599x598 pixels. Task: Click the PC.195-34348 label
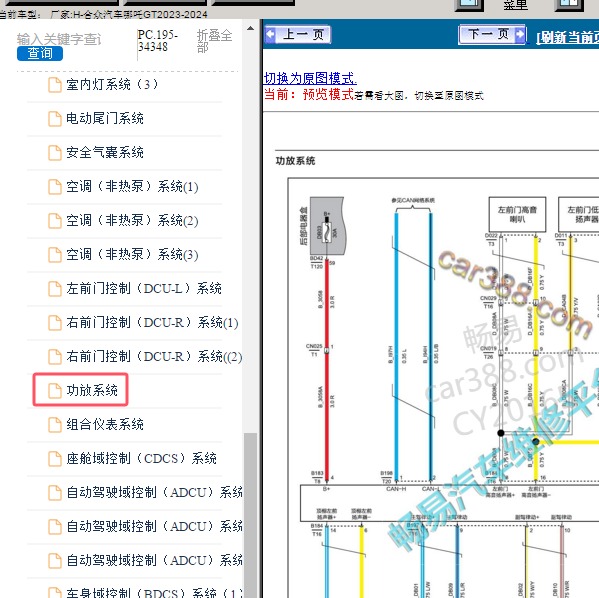(x=157, y=41)
